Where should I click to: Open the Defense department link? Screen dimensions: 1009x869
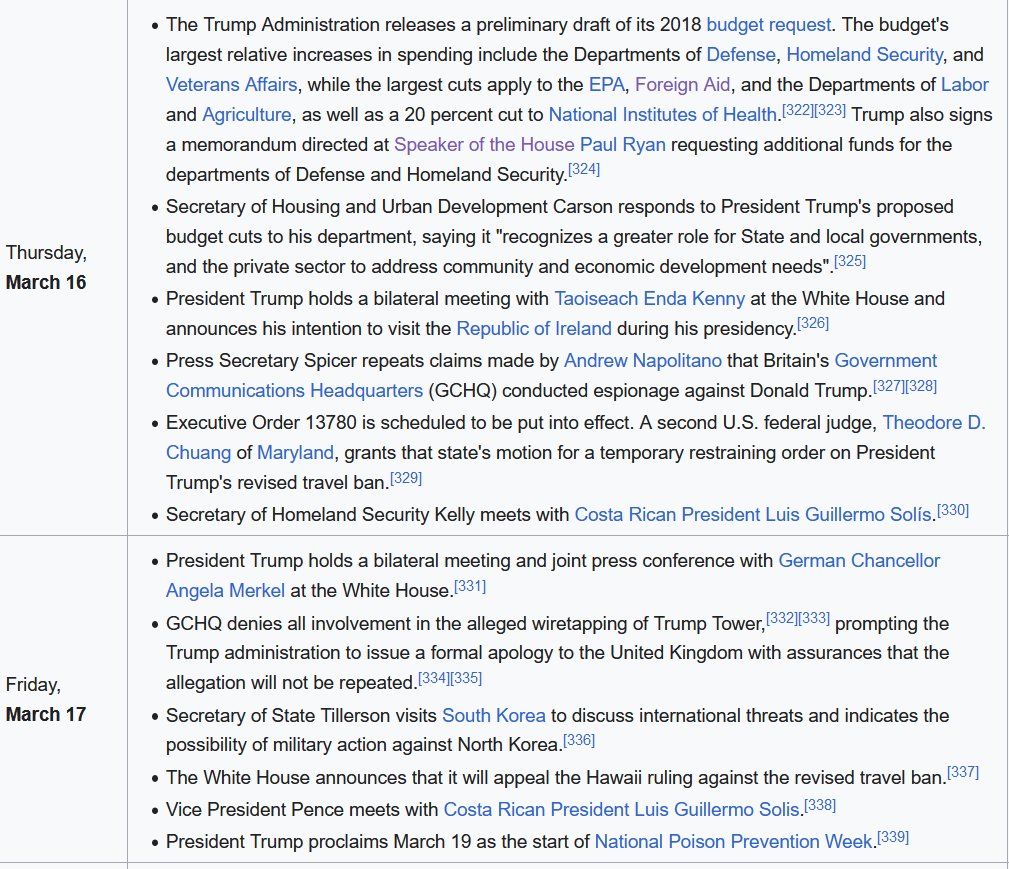(x=741, y=55)
